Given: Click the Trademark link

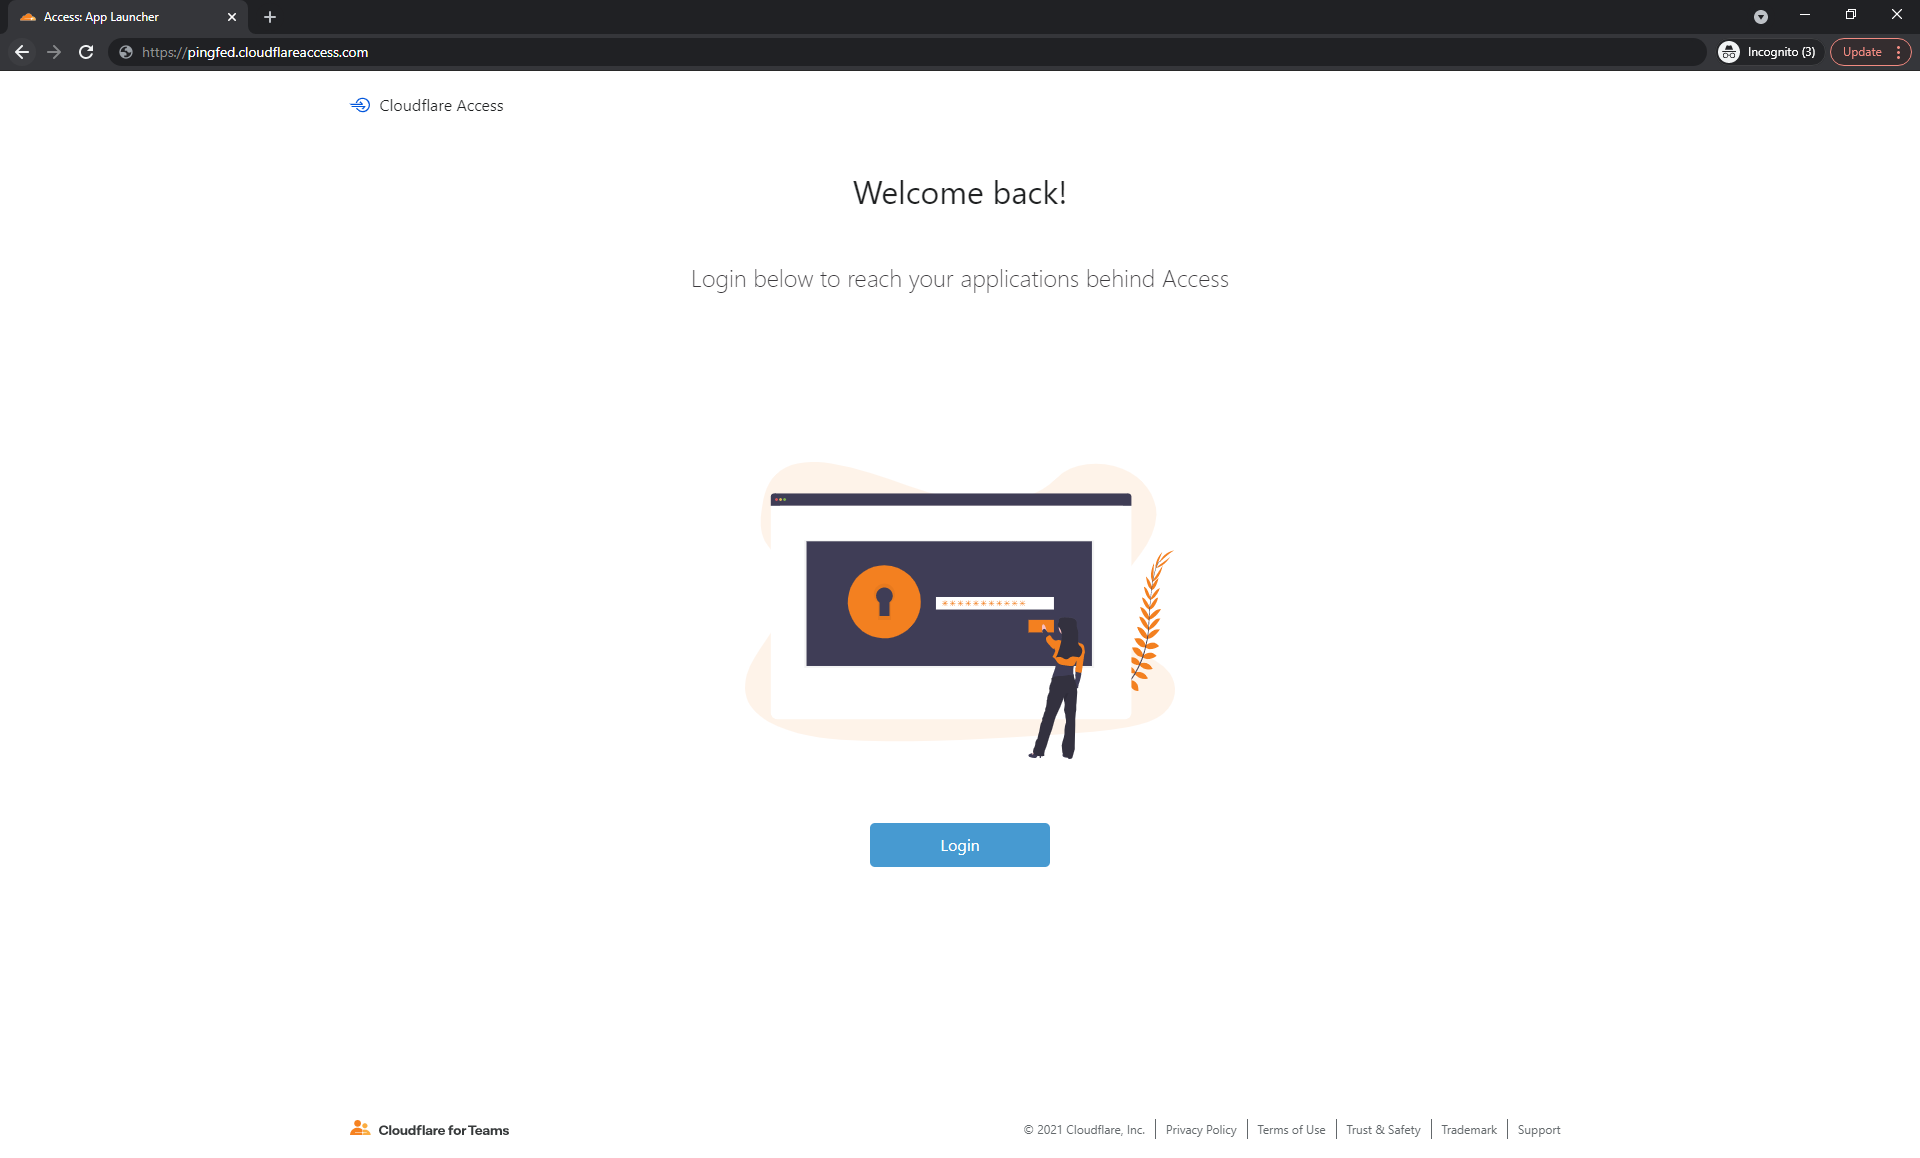Looking at the screenshot, I should [1467, 1129].
